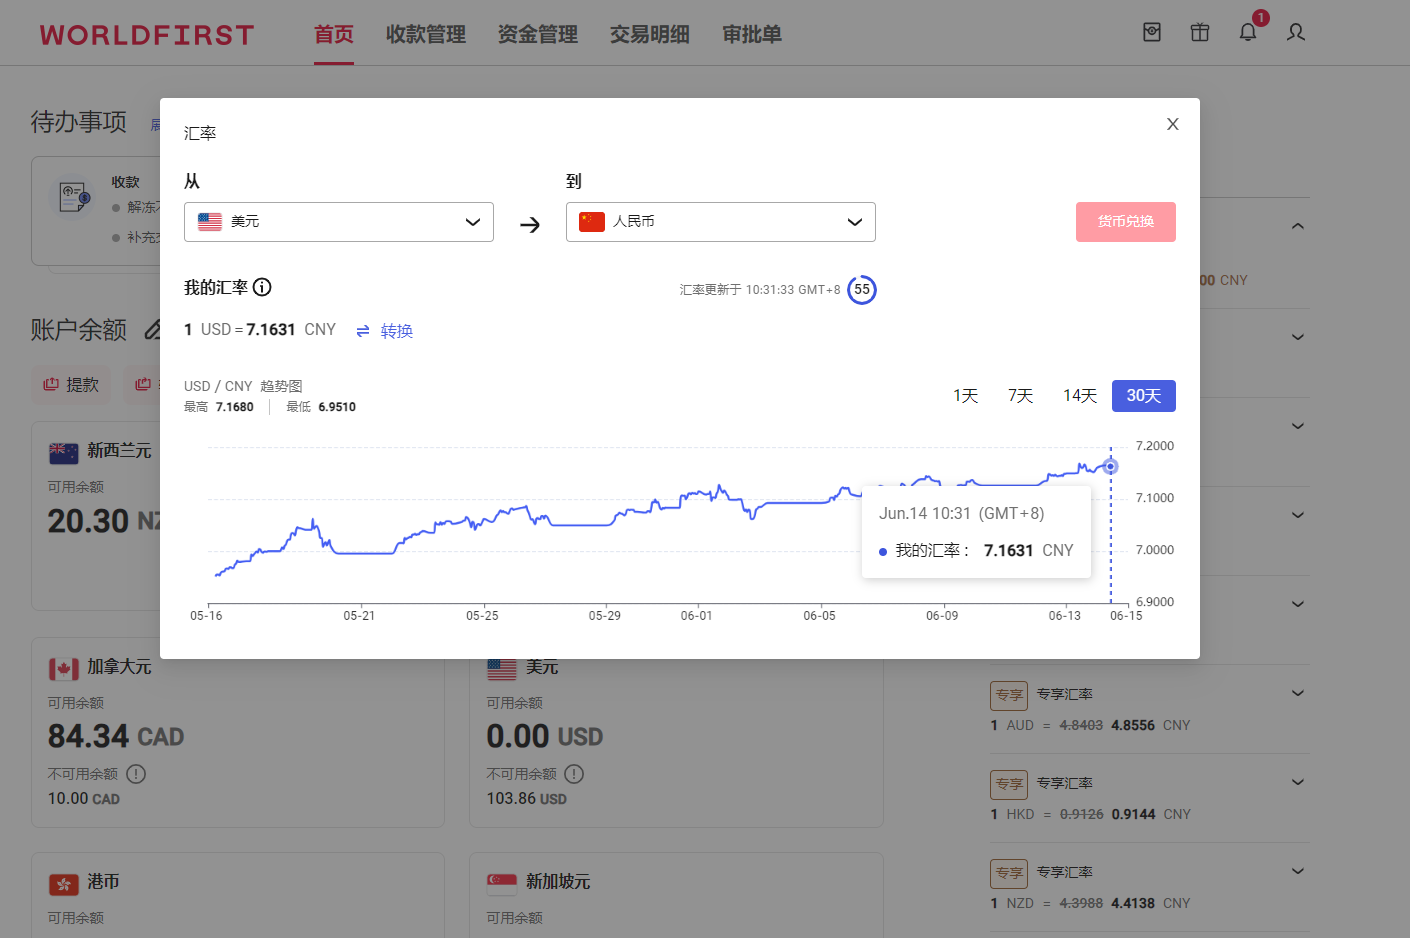
Task: Open the user profile icon
Action: [x=1296, y=33]
